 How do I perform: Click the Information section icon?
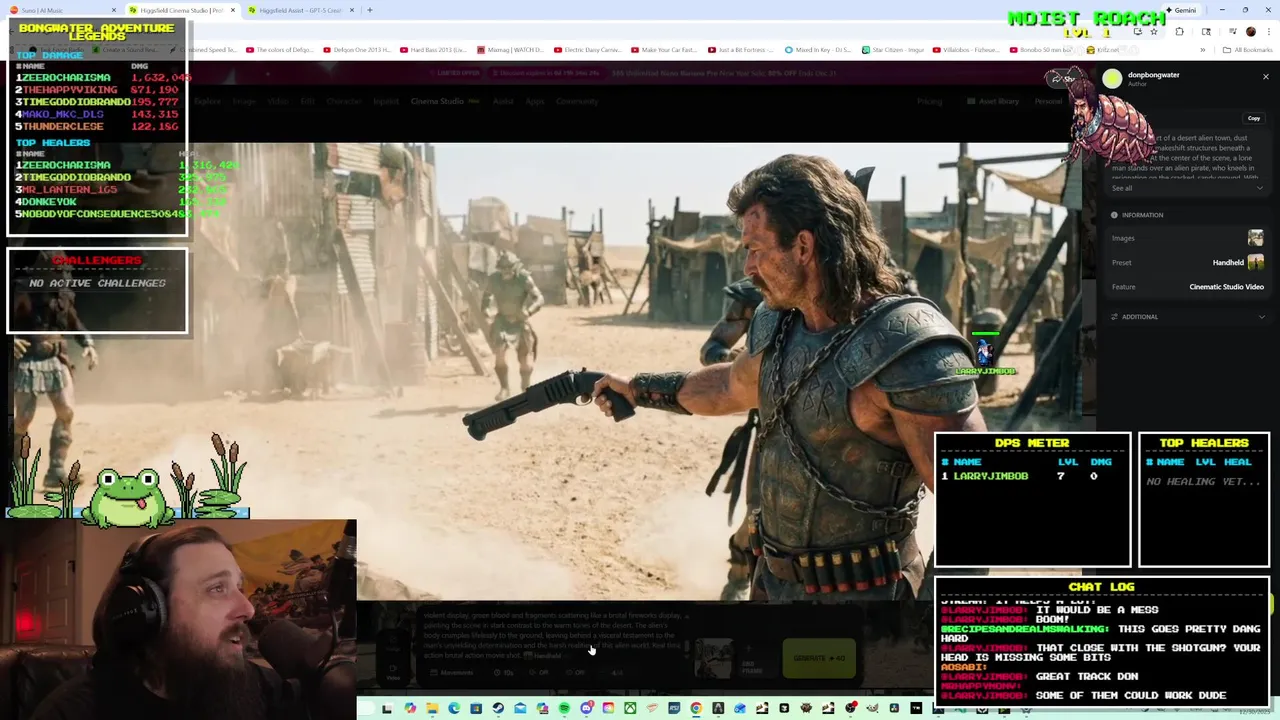coord(1114,215)
